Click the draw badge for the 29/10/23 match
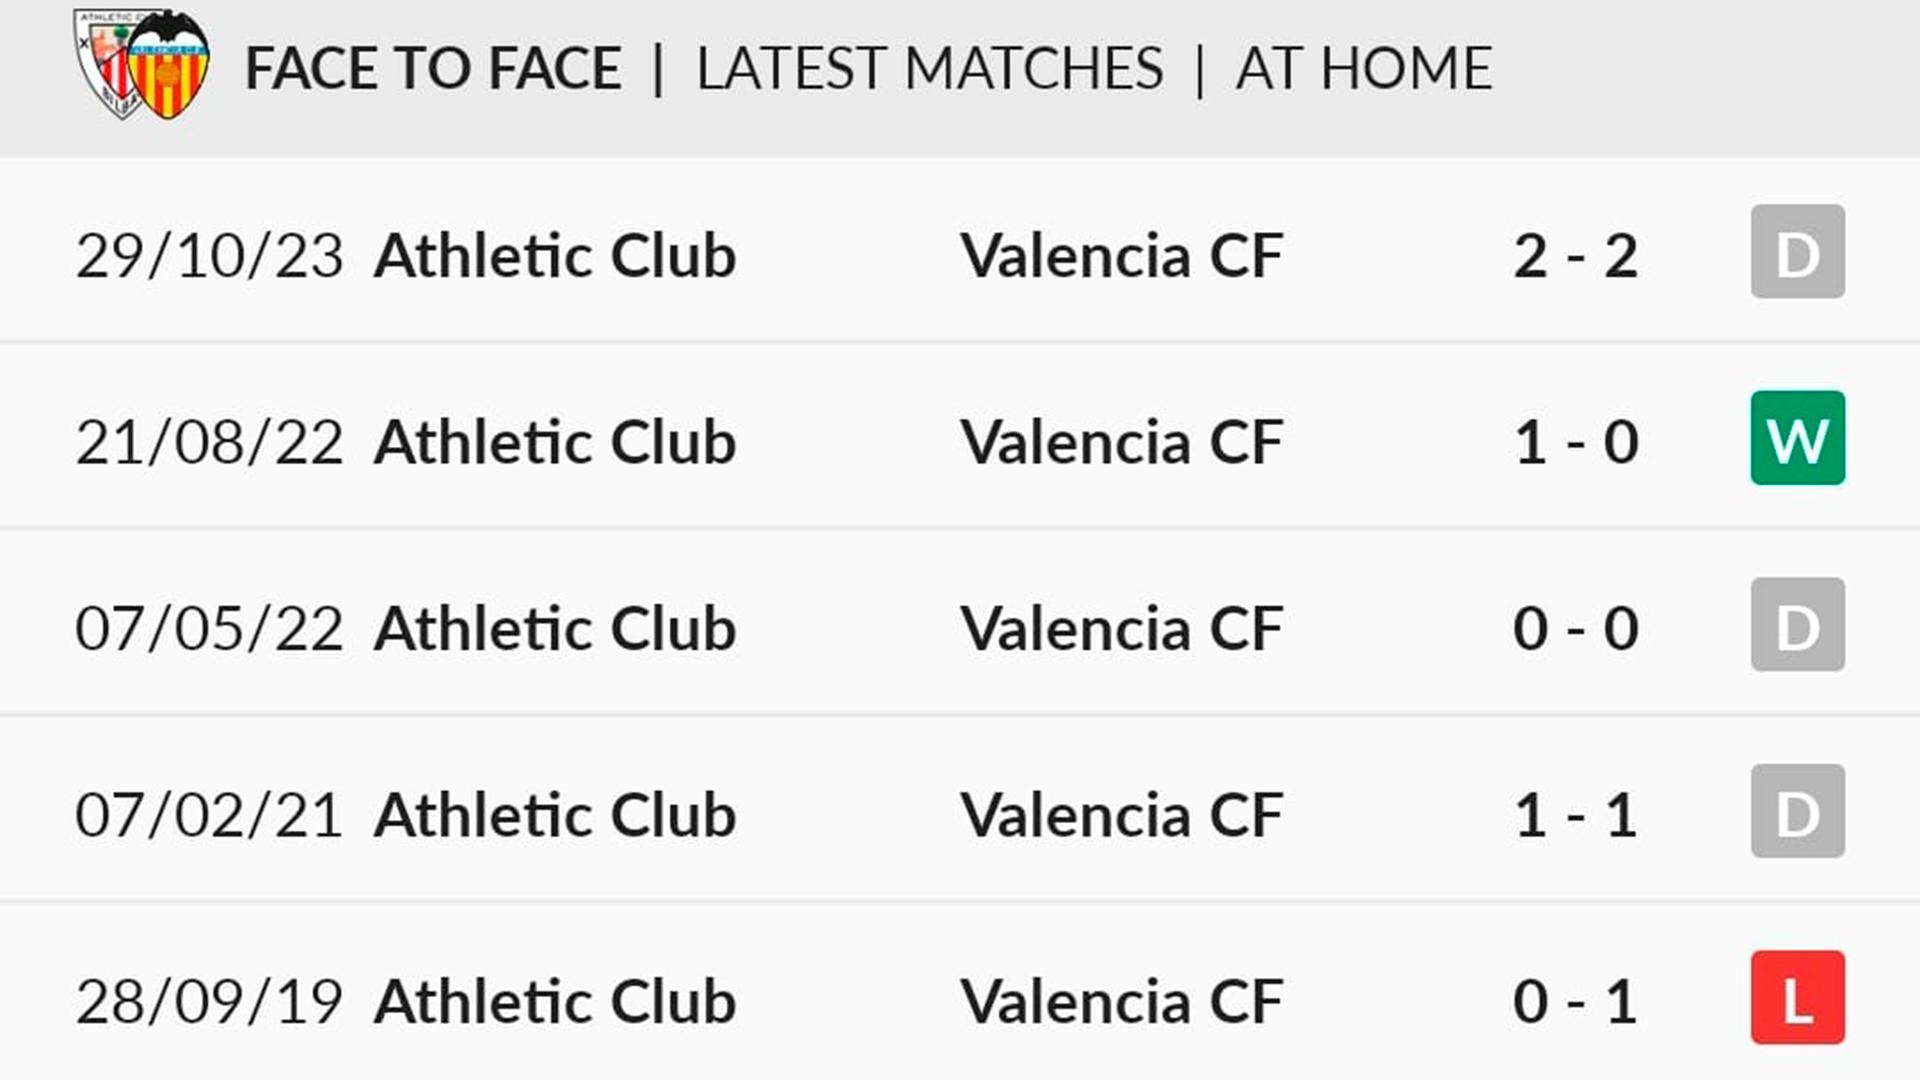The width and height of the screenshot is (1920, 1080). (1797, 252)
